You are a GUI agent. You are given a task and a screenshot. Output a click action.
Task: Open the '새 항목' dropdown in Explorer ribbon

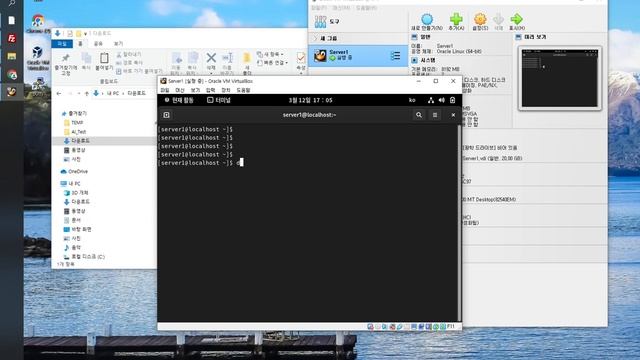tap(270, 54)
